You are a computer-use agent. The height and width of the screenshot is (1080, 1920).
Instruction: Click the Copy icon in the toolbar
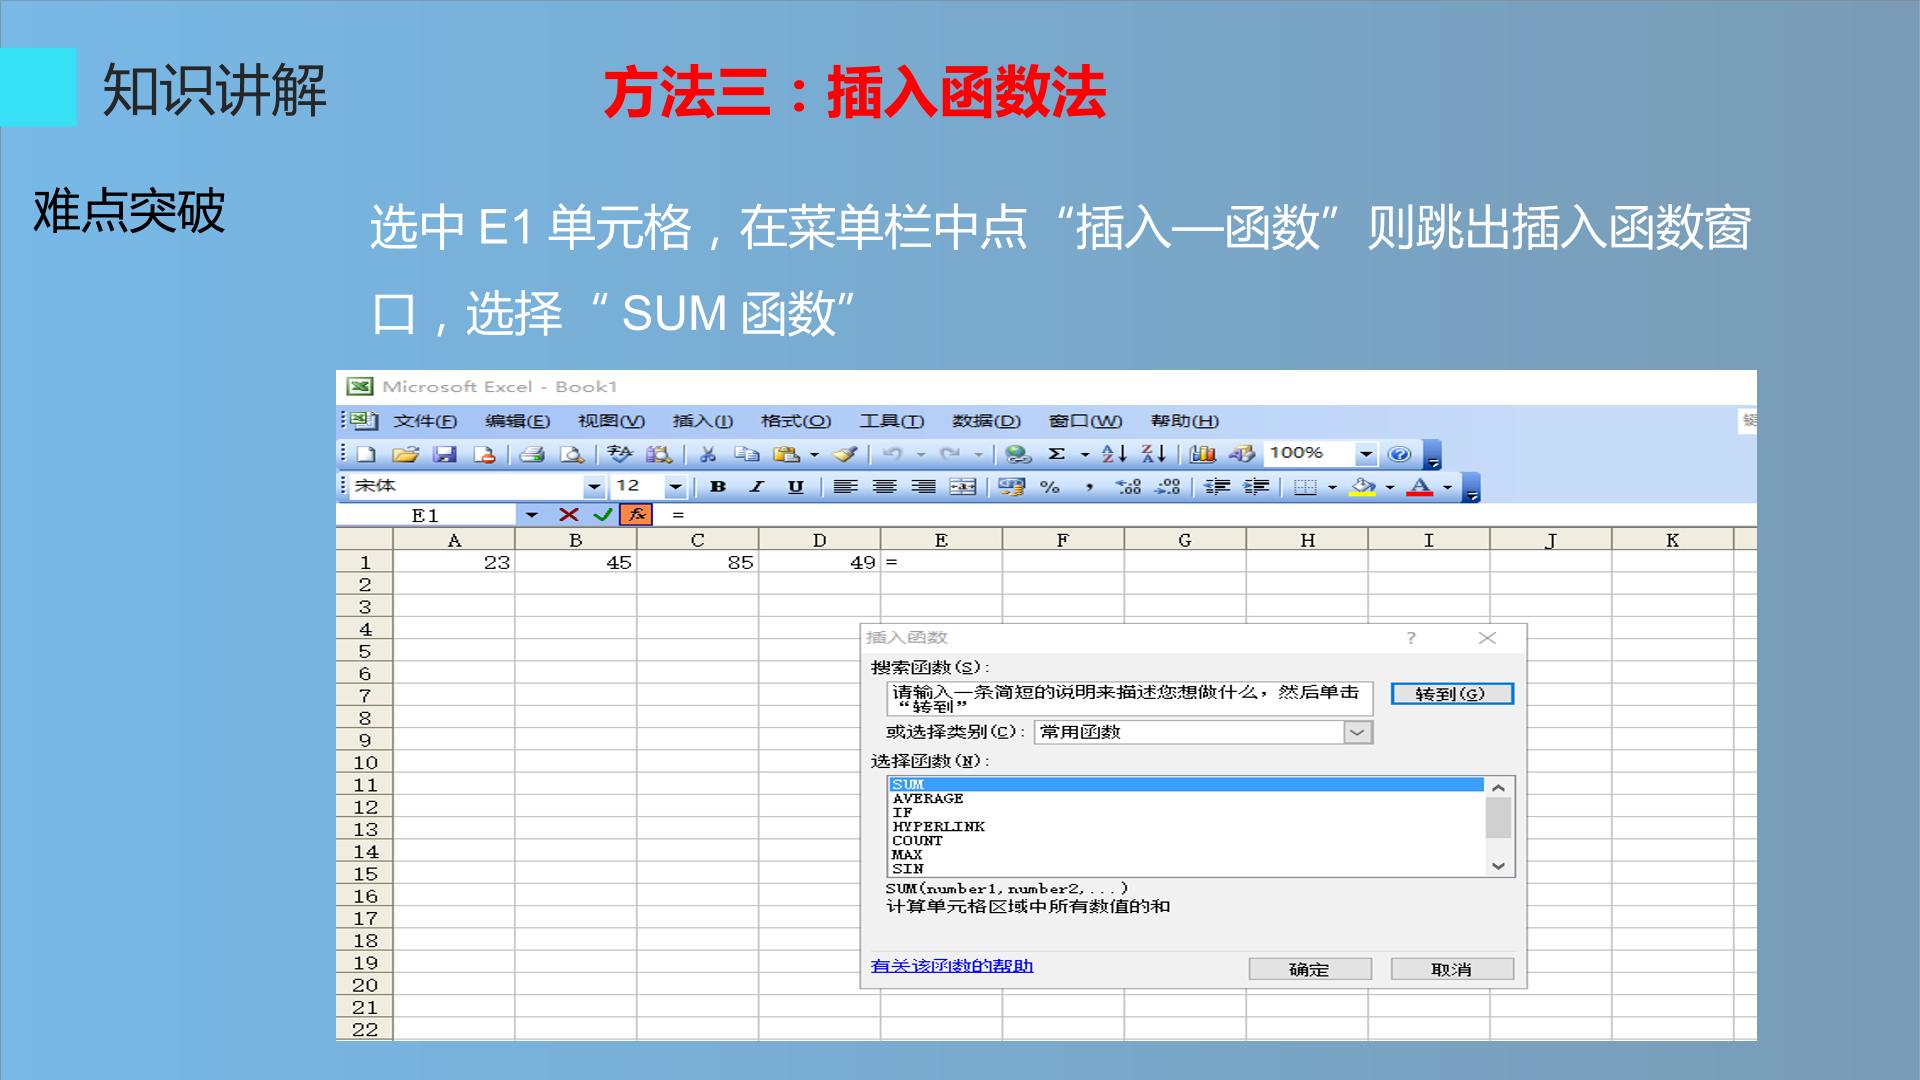click(747, 455)
